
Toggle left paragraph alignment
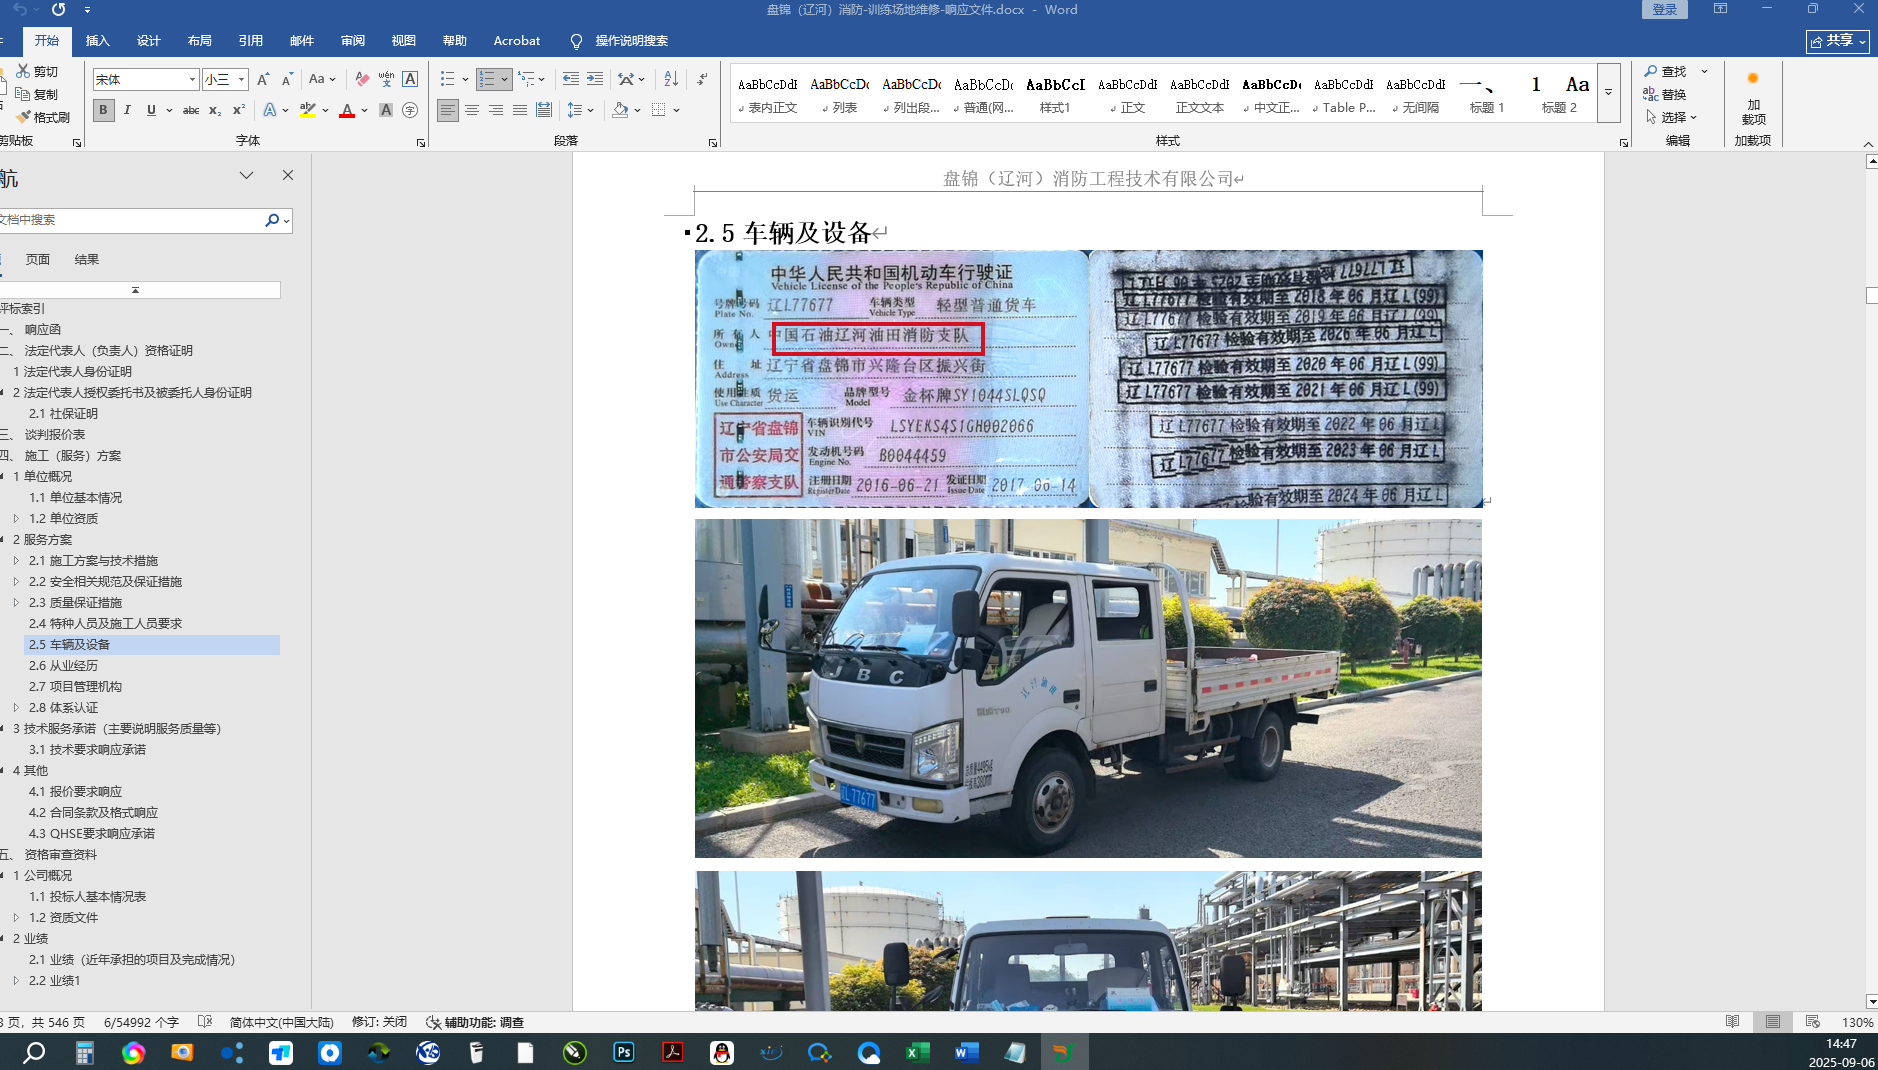448,110
